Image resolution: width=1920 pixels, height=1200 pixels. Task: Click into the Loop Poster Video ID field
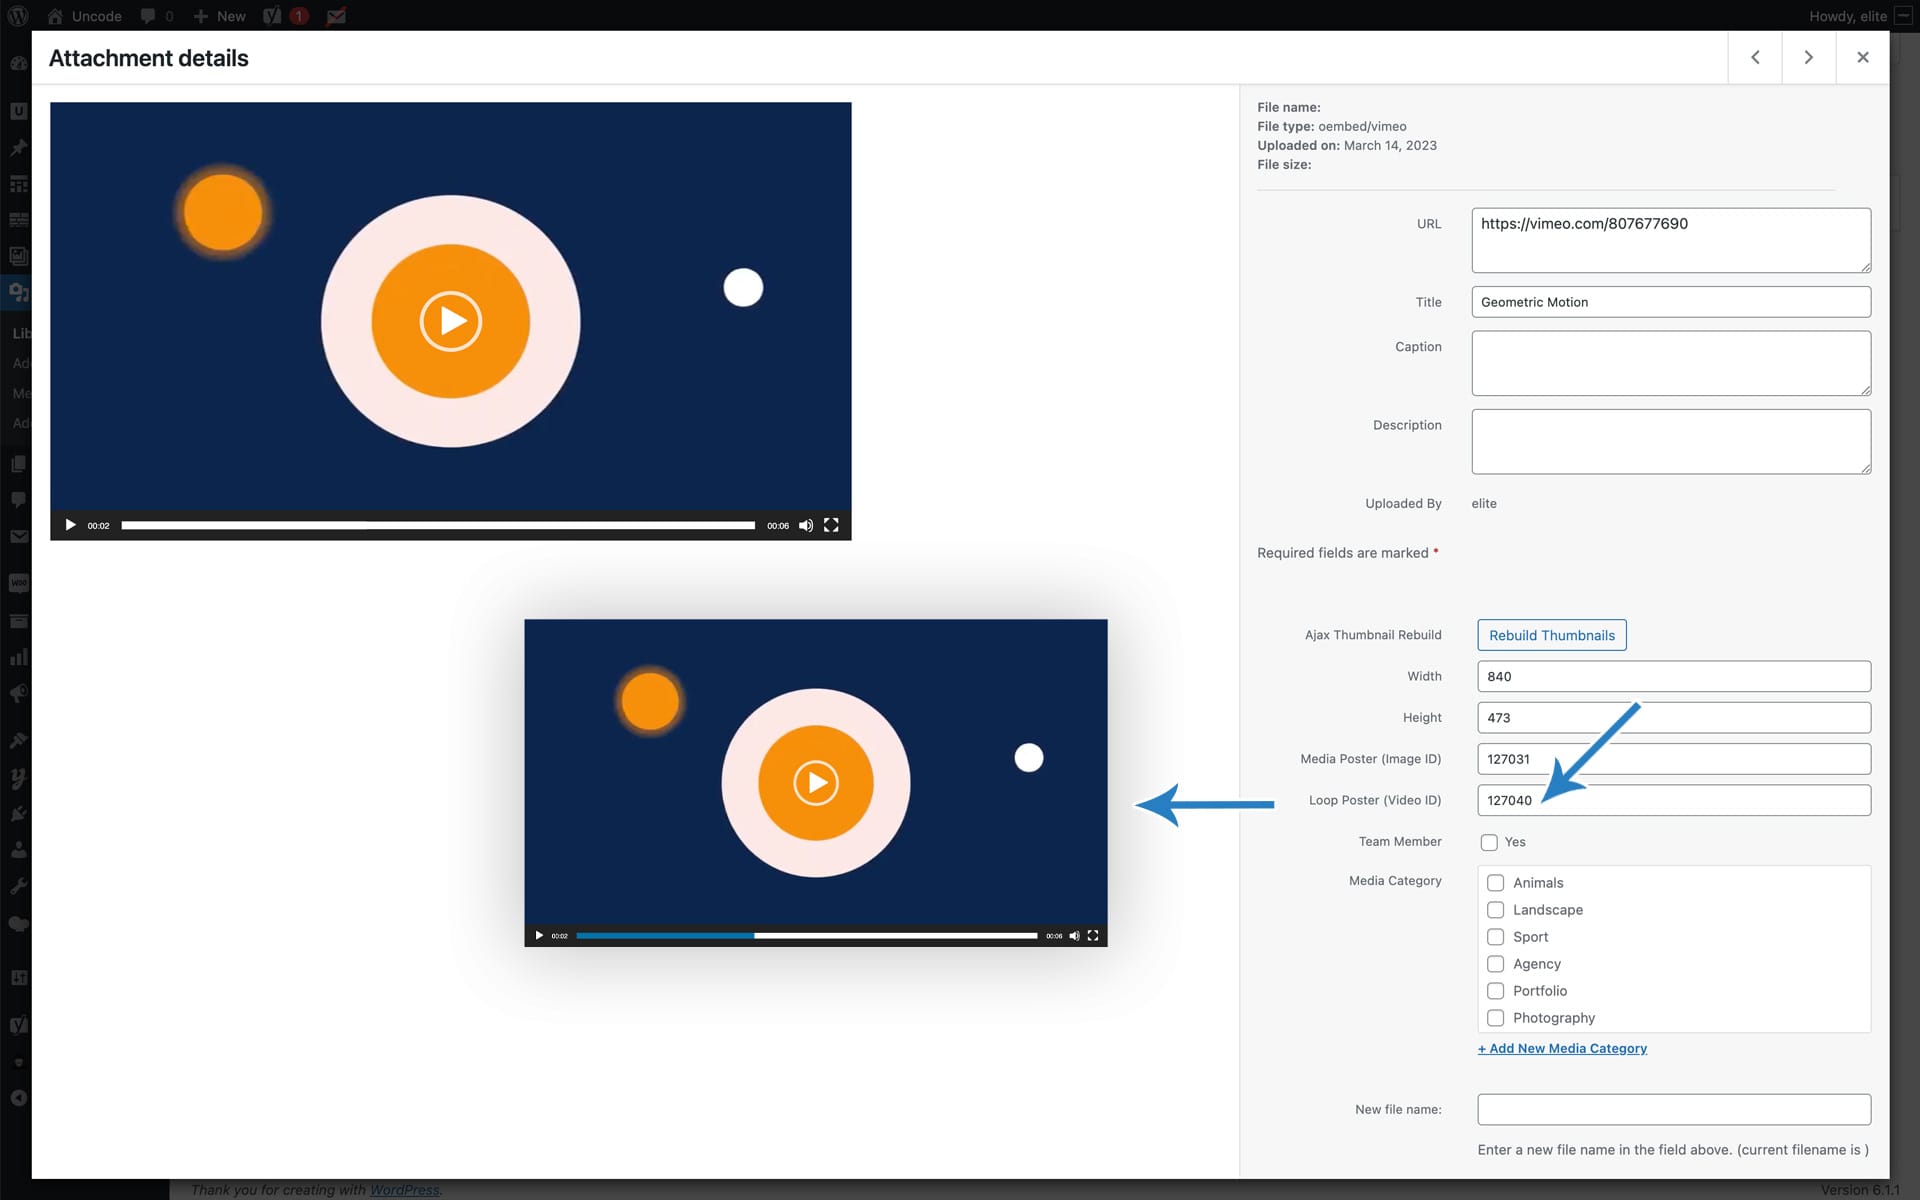pos(1700,800)
